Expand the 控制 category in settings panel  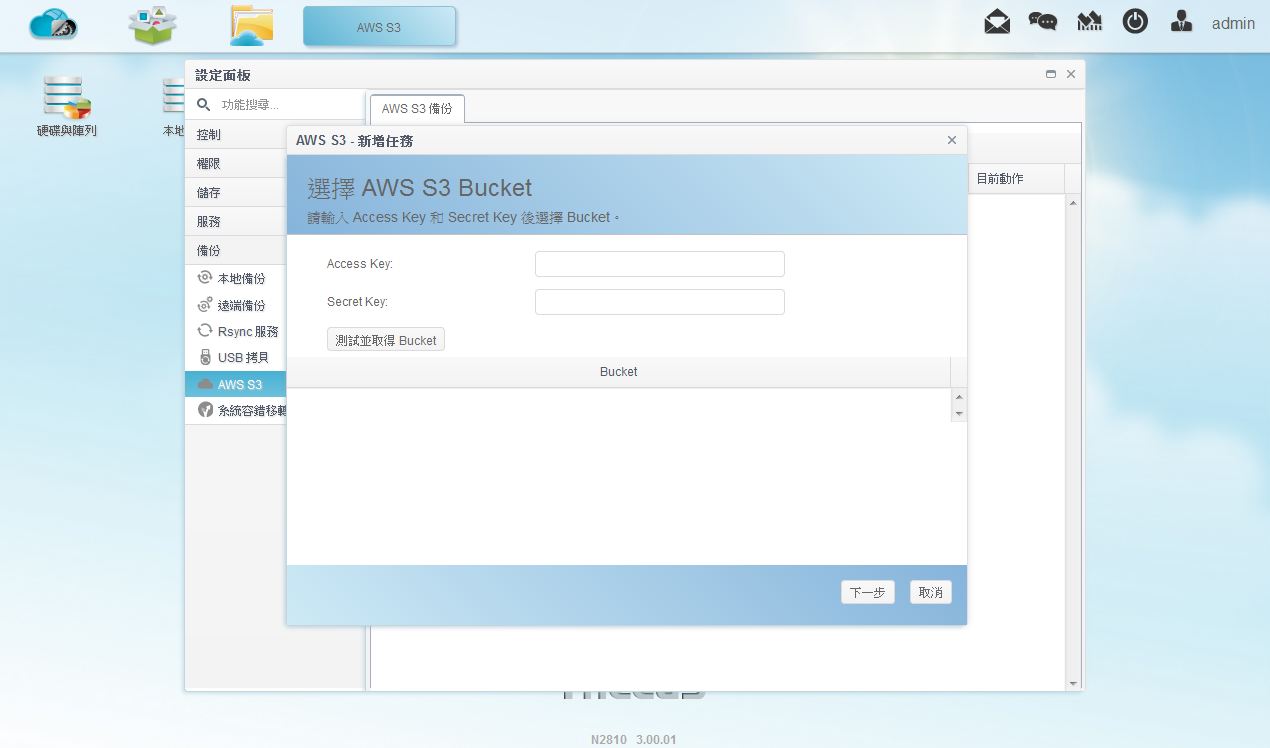point(236,135)
